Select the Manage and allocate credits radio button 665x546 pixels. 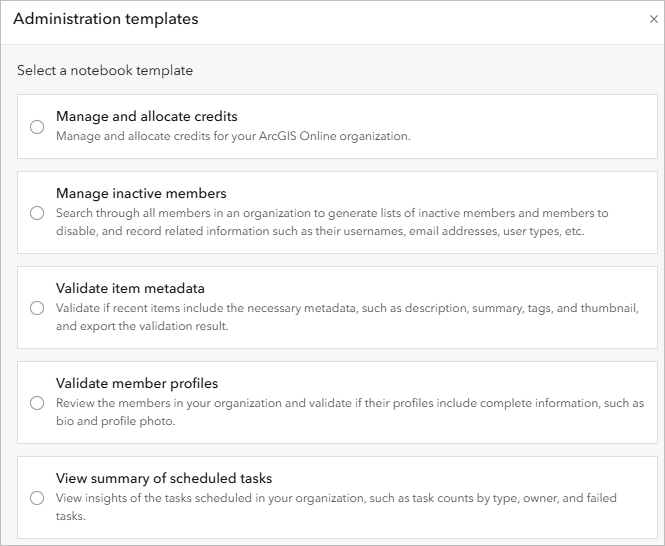(x=37, y=127)
